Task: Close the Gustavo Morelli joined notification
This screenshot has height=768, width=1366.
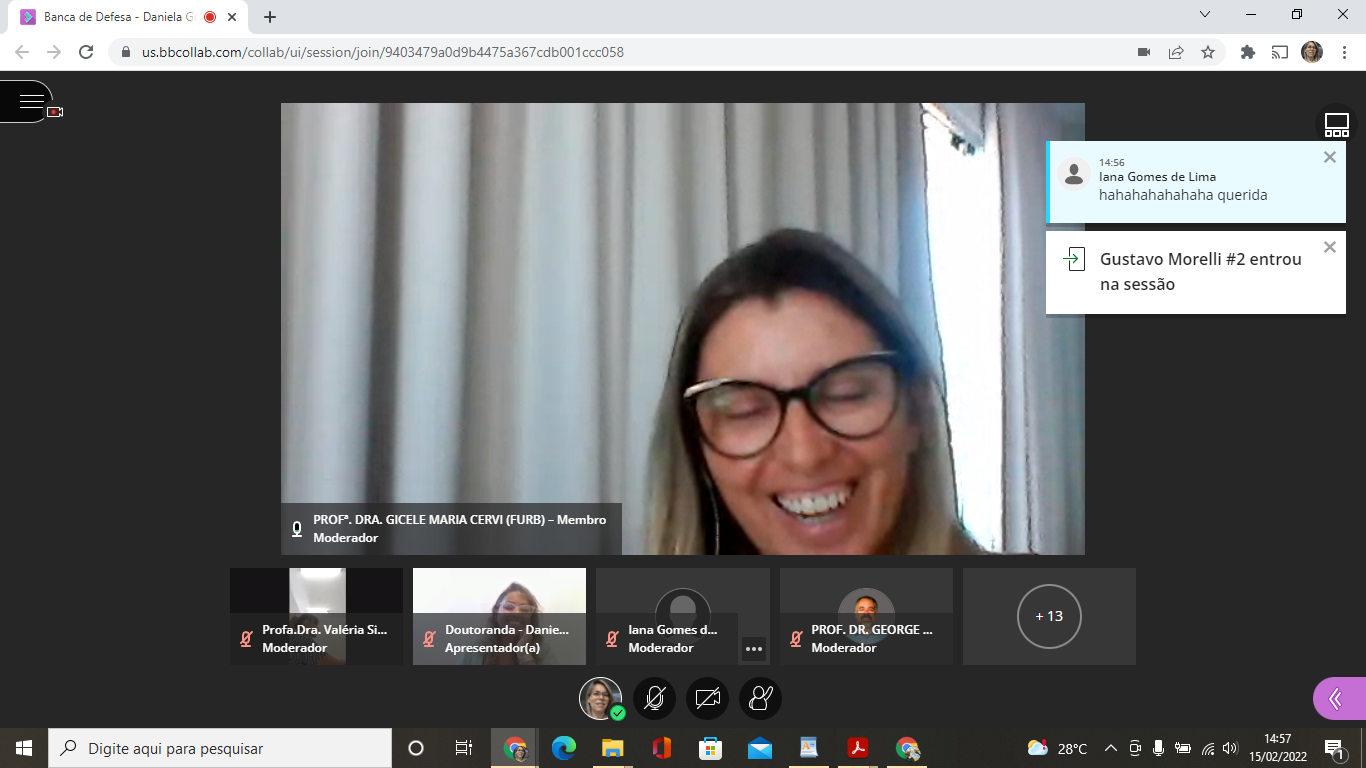Action: [1329, 247]
